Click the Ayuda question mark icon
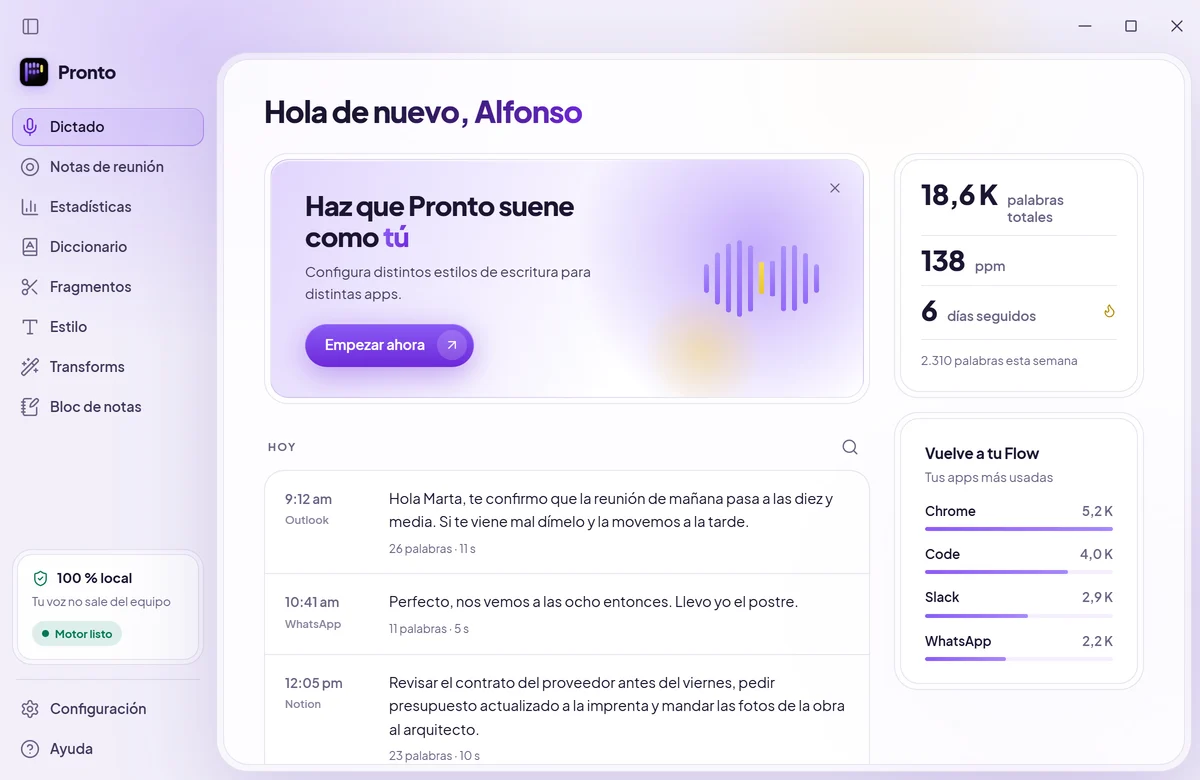1200x780 pixels. pos(30,749)
